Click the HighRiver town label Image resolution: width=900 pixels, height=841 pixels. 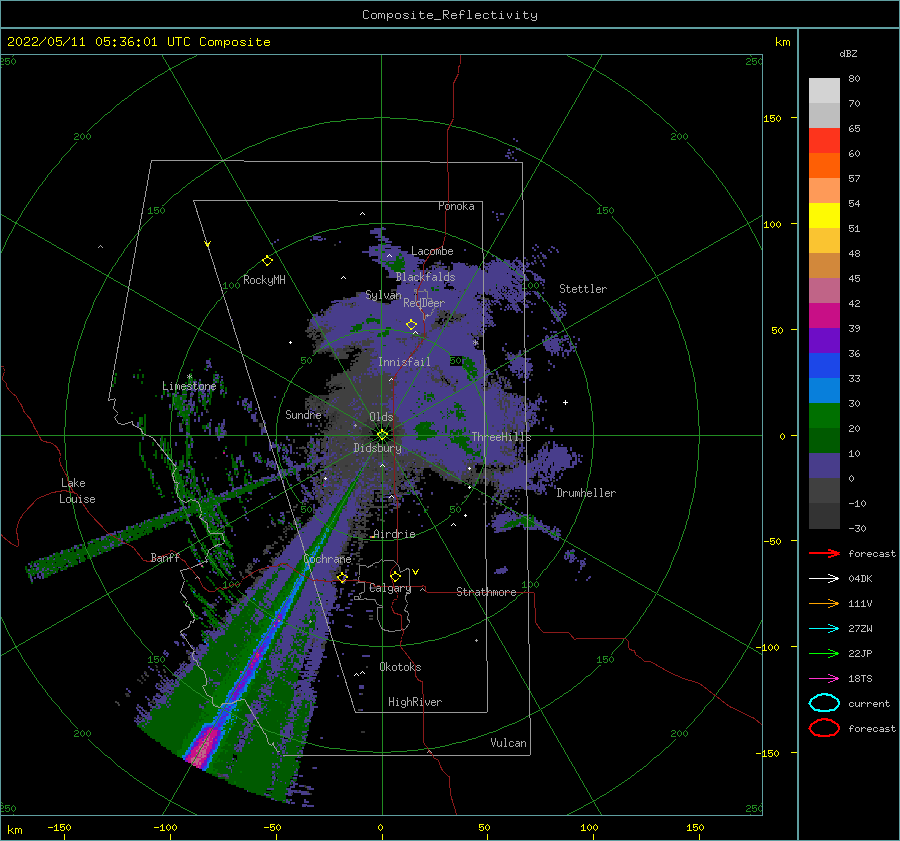point(415,702)
